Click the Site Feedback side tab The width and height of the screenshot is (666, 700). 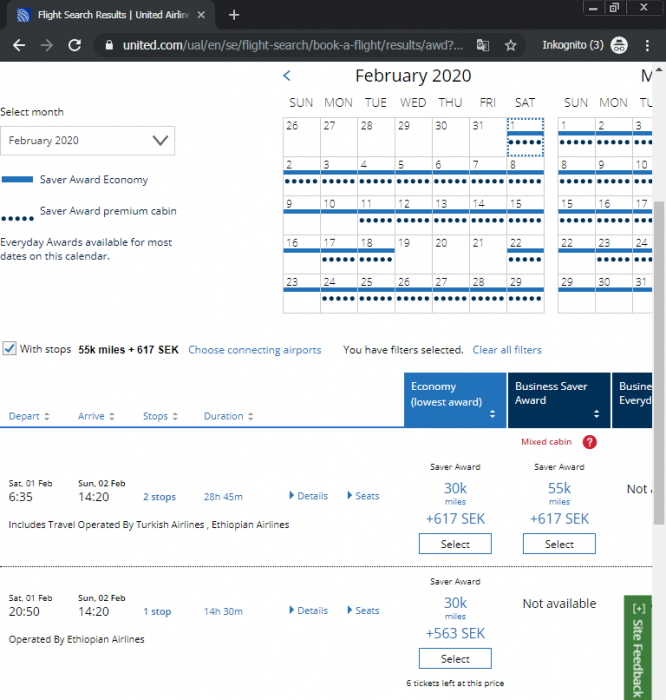[637, 649]
